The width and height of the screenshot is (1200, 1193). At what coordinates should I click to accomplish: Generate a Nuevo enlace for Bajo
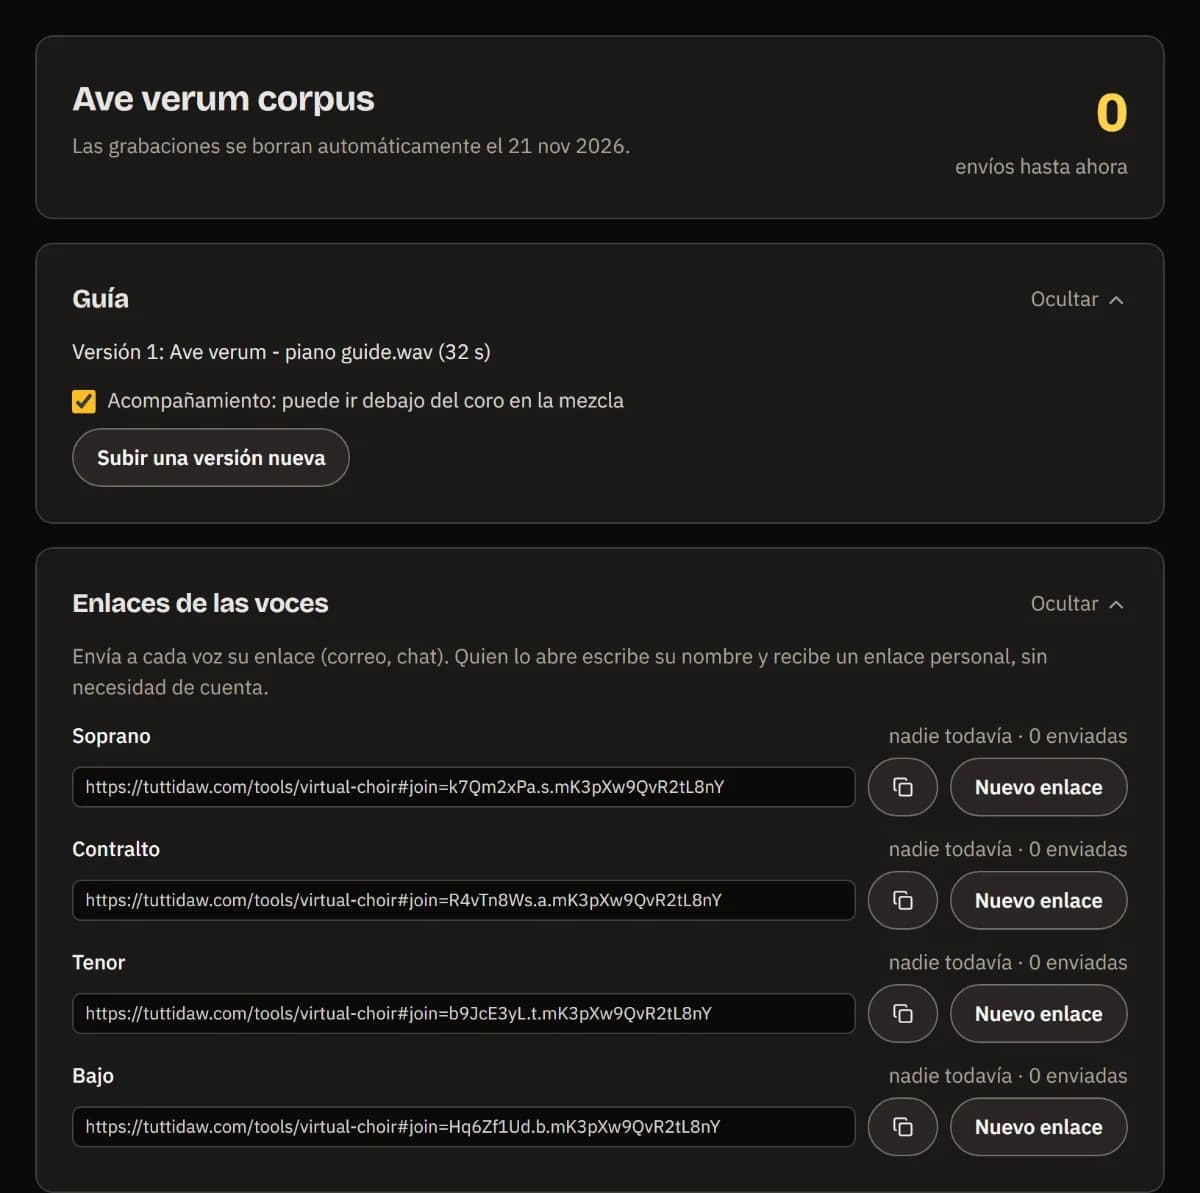pos(1038,1127)
